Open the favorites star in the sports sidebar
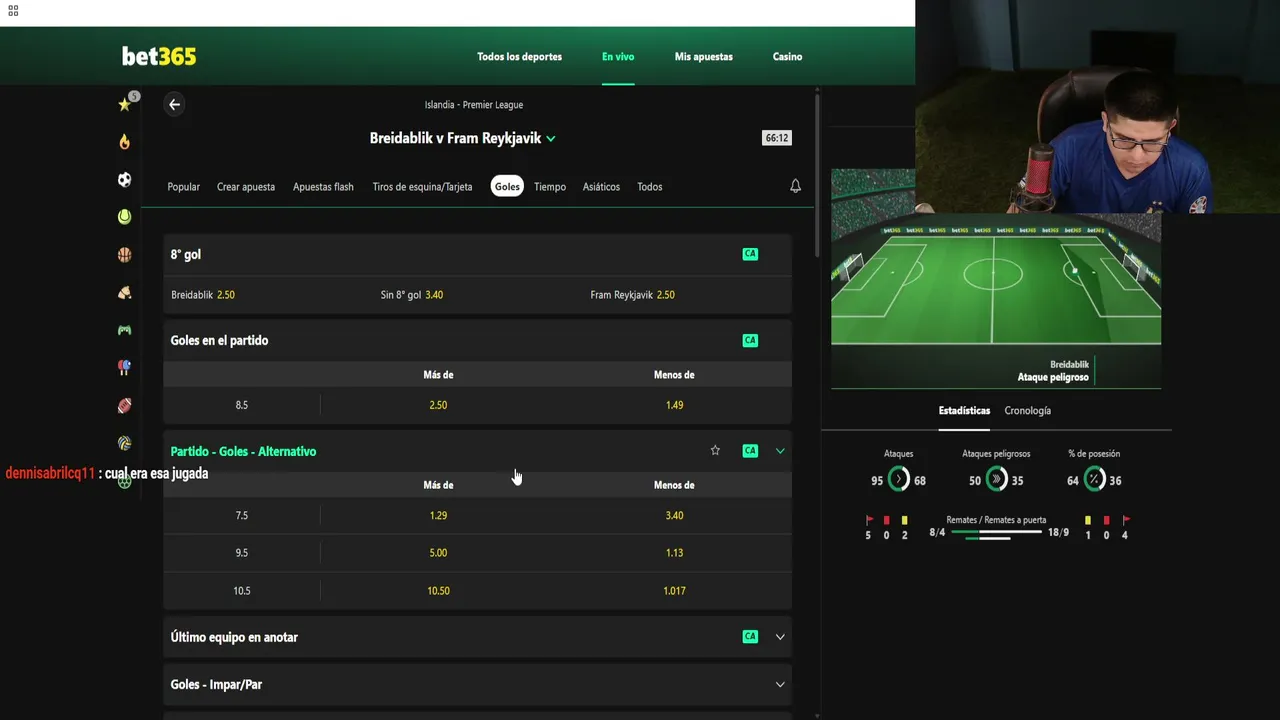1280x720 pixels. pyautogui.click(x=124, y=104)
